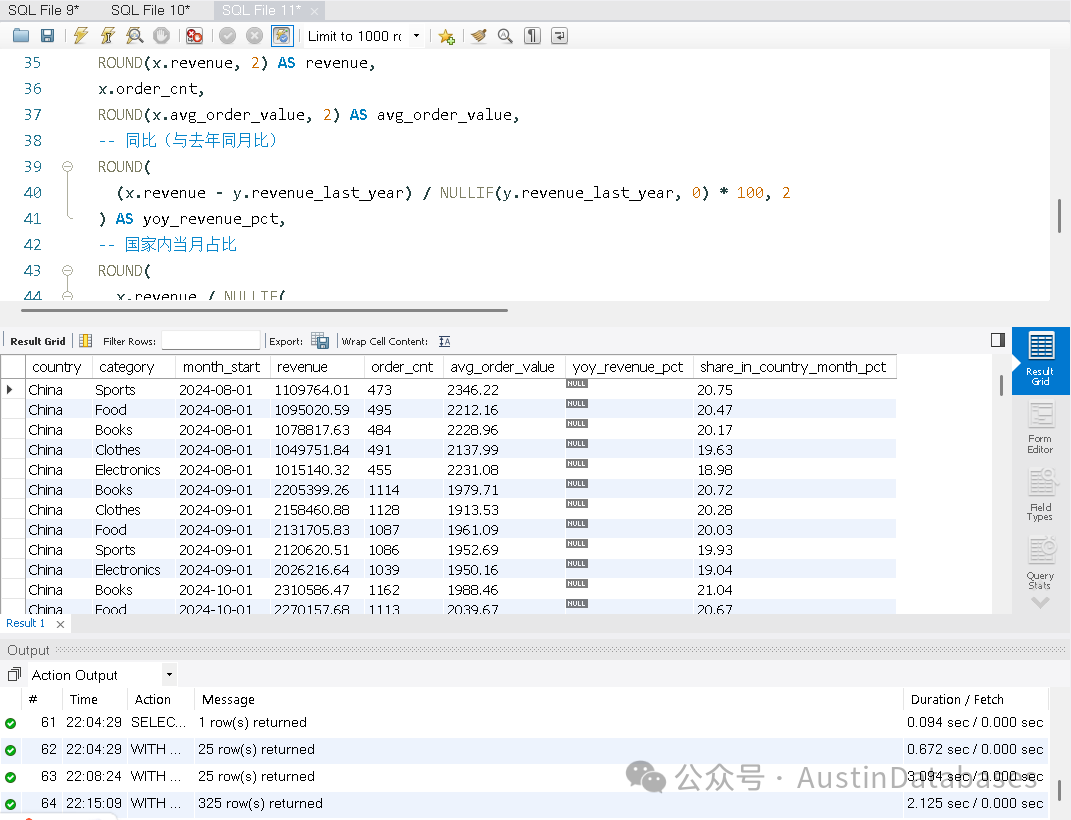Toggle stop-on-error for script execution
This screenshot has width=1071, height=820.
click(195, 36)
